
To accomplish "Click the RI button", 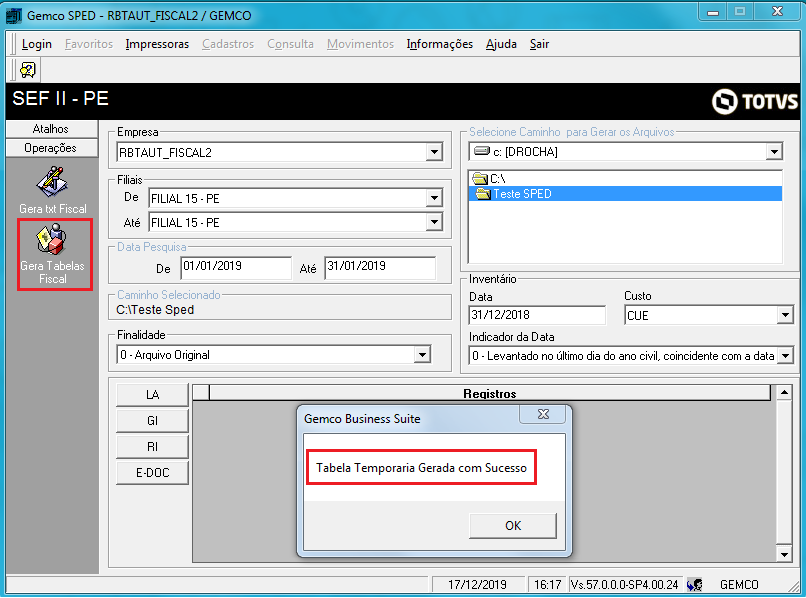I will point(152,446).
